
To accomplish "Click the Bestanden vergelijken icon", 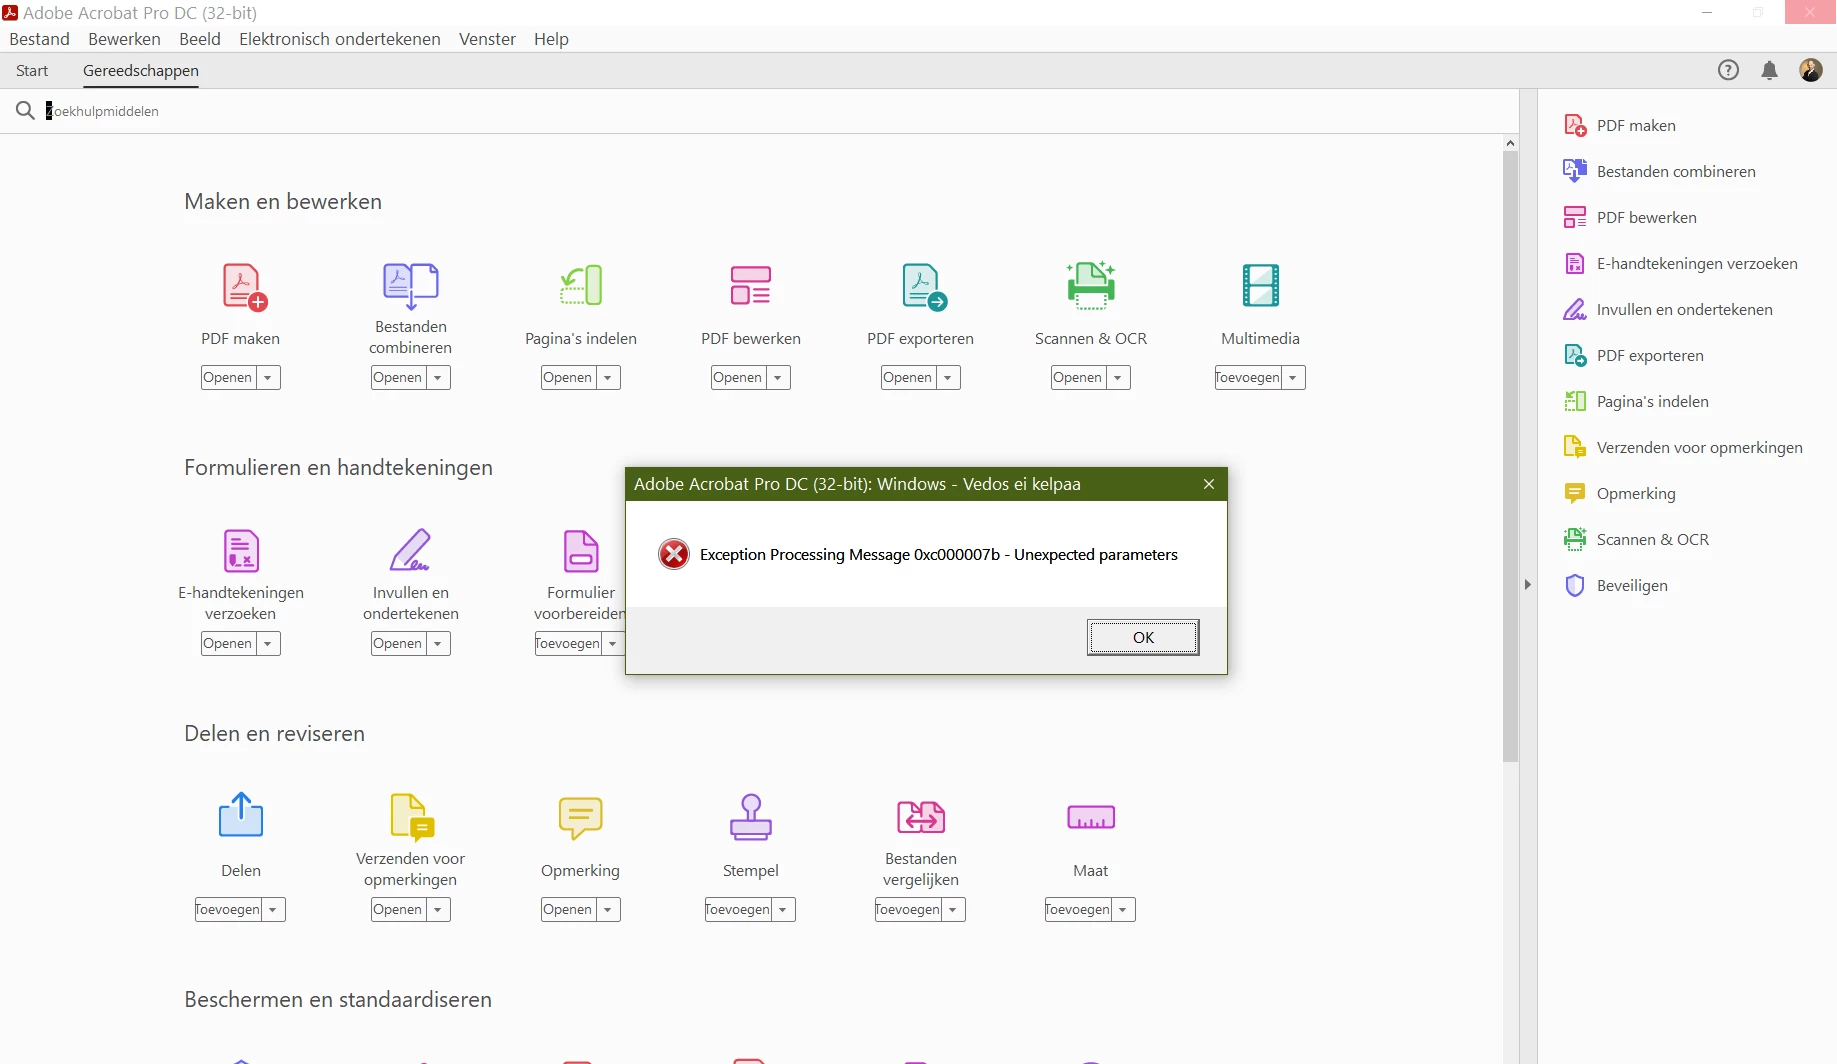I will point(921,816).
